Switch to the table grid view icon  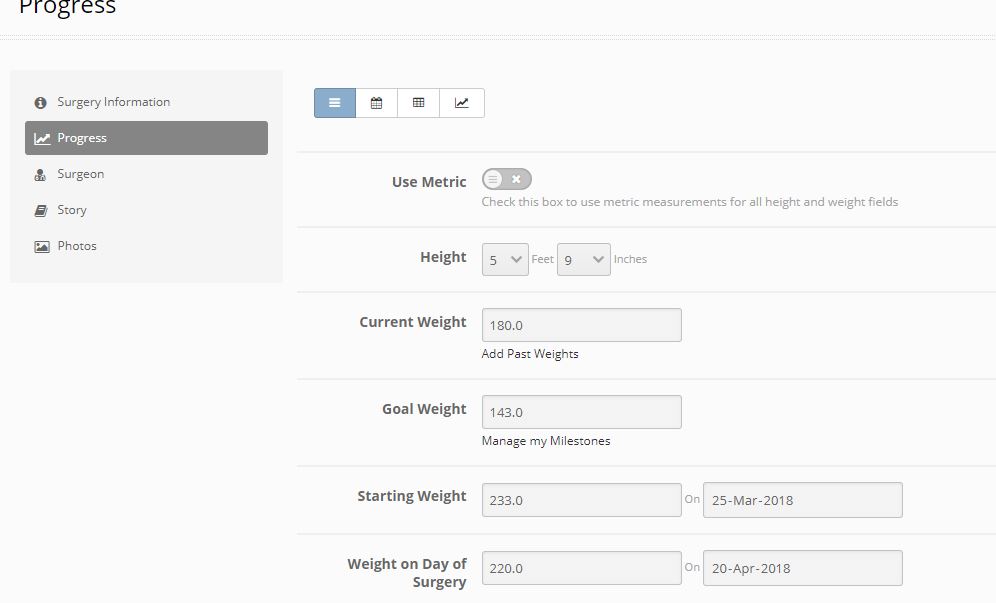coord(419,103)
